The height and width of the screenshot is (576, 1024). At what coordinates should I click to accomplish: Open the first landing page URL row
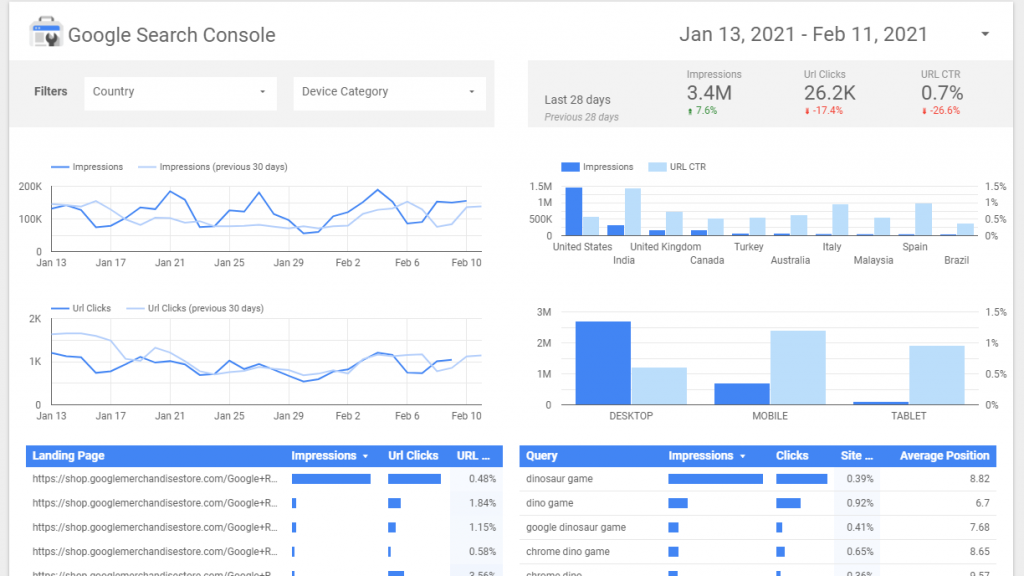point(154,479)
